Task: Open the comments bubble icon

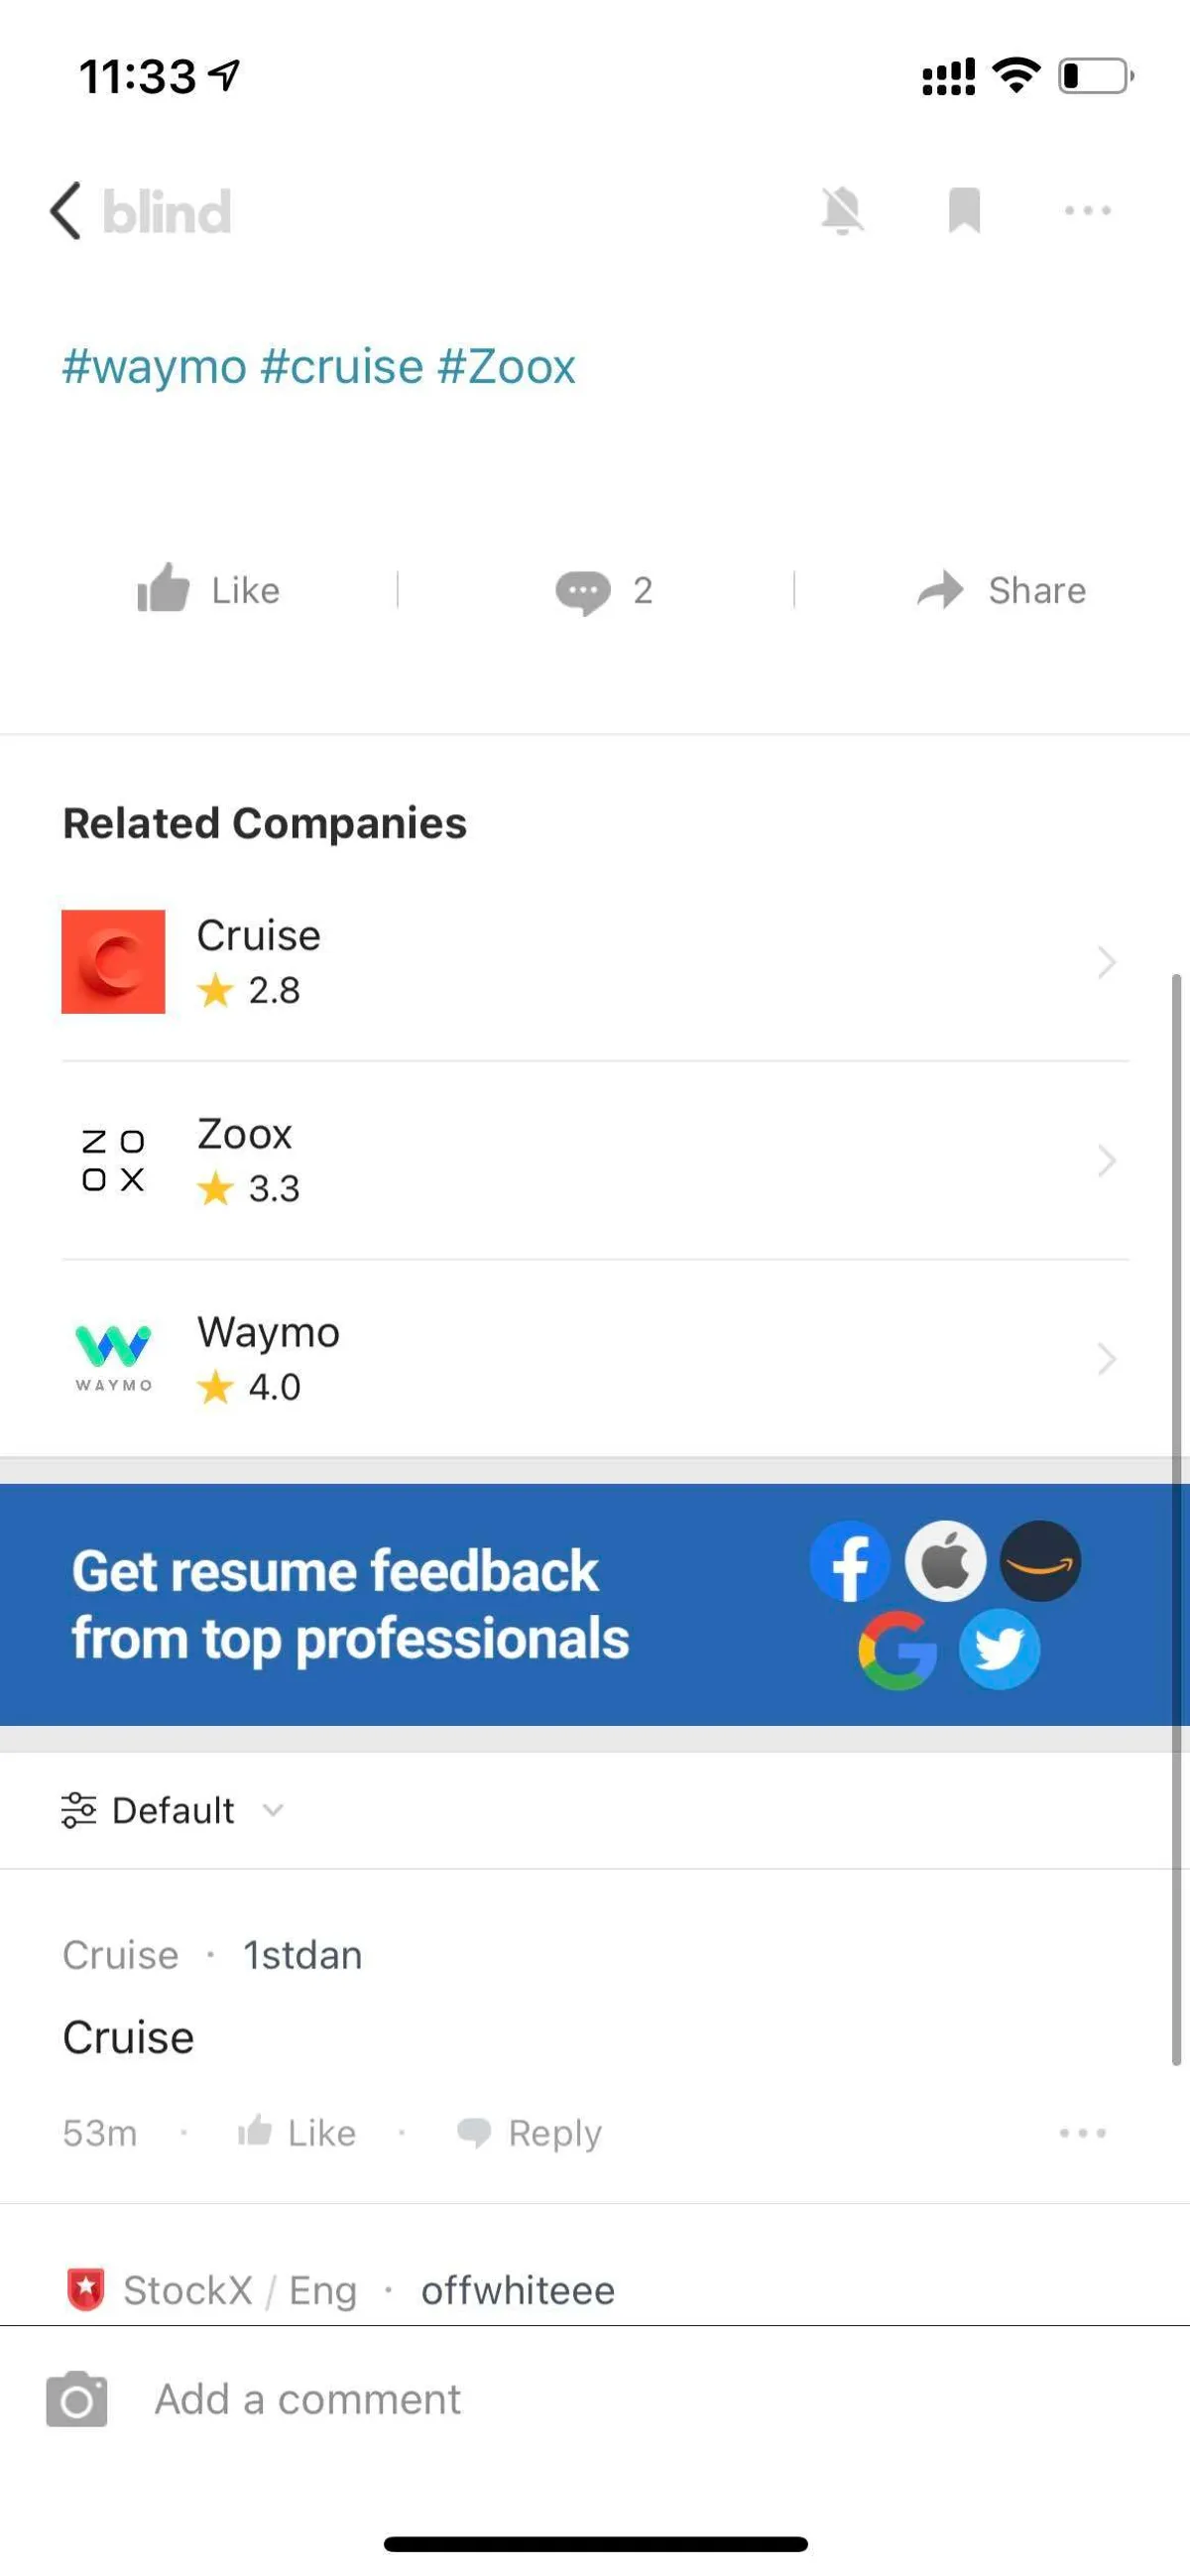Action: tap(583, 591)
